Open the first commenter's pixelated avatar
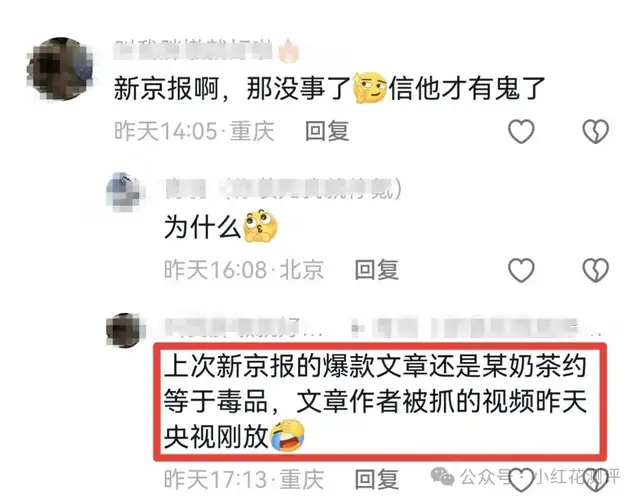The width and height of the screenshot is (640, 502). (x=60, y=69)
